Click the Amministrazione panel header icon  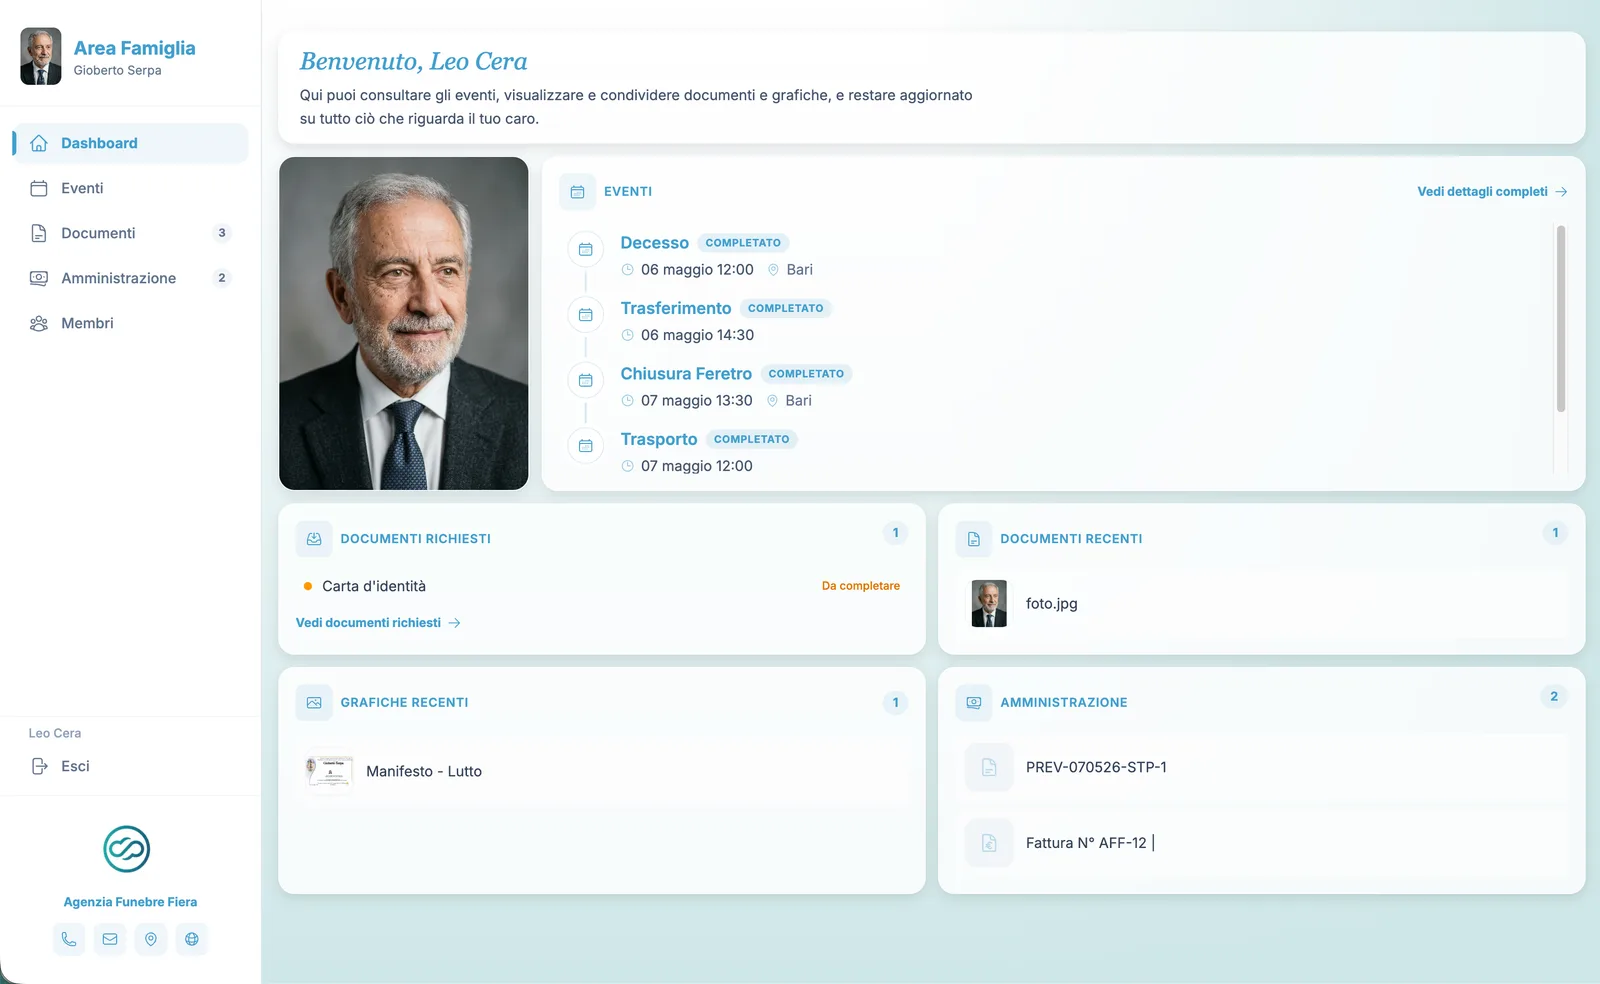(974, 702)
